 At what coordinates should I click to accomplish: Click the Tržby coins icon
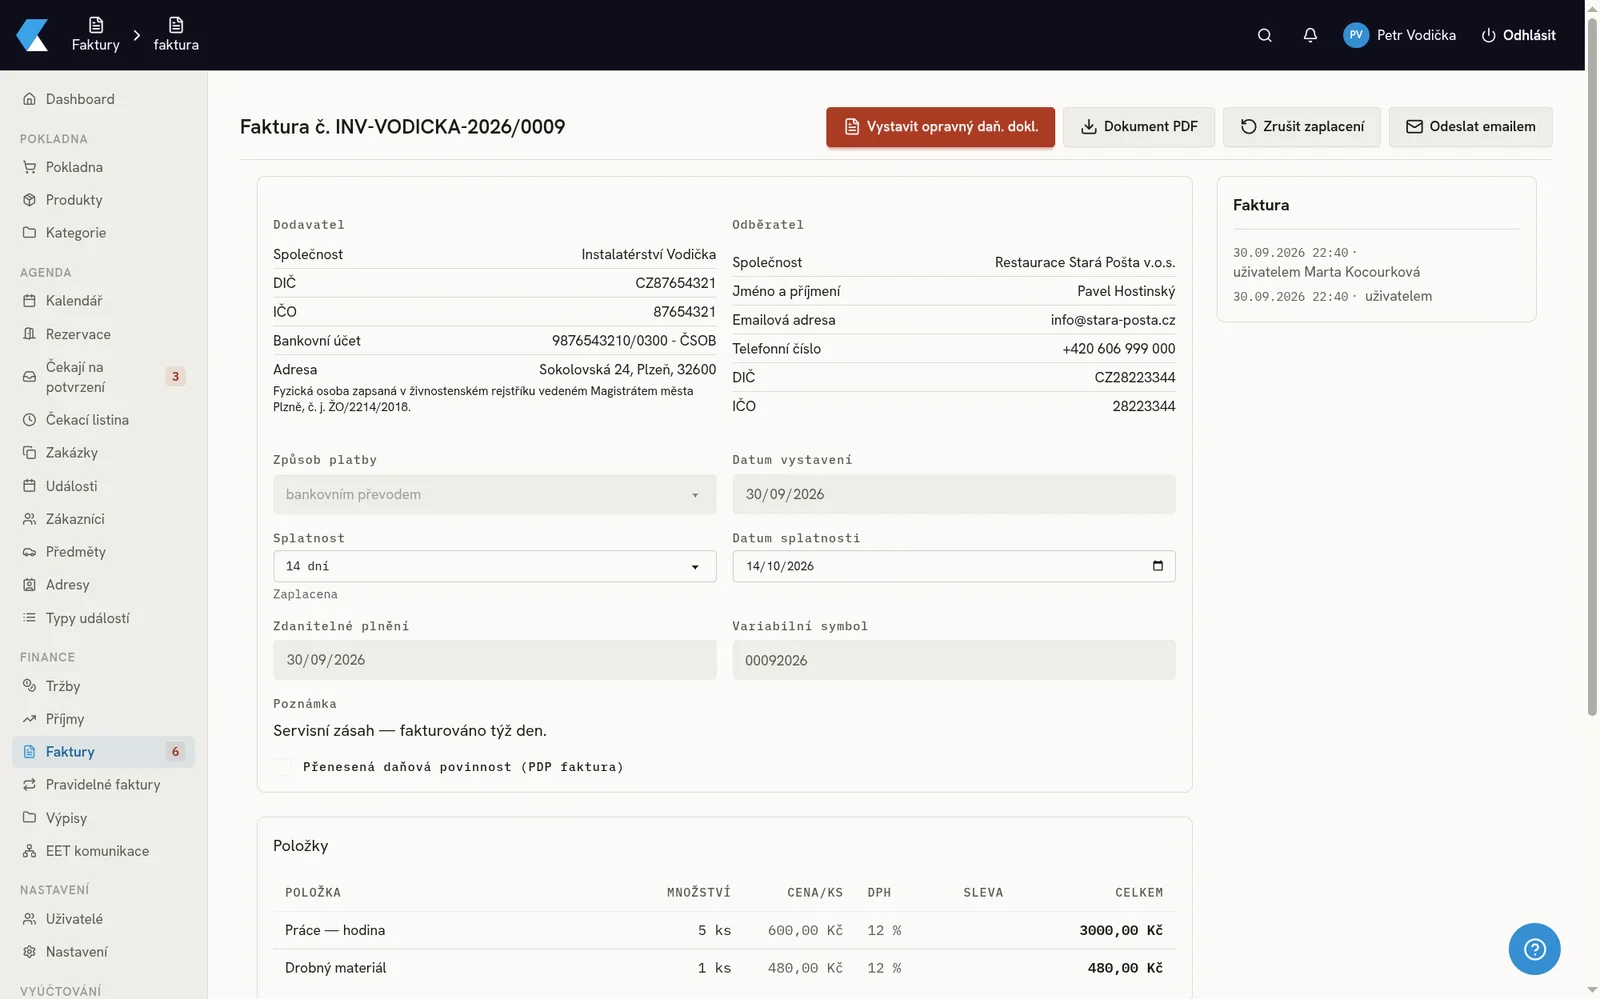(29, 686)
